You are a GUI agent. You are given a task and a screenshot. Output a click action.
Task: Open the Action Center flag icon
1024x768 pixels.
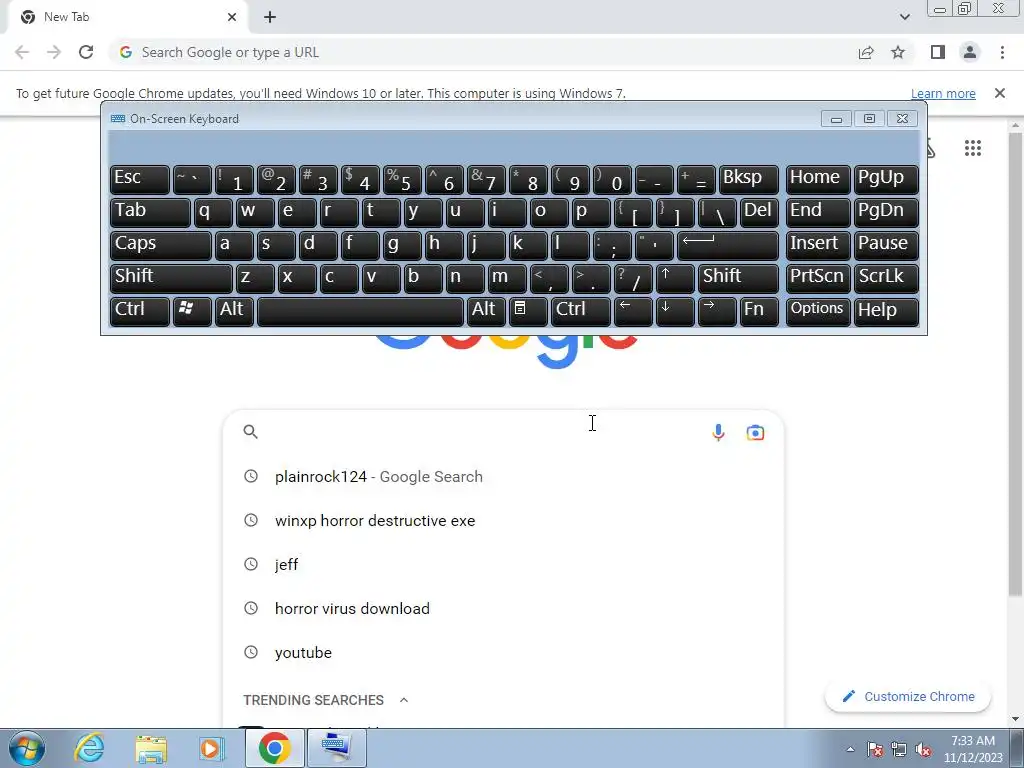[875, 749]
